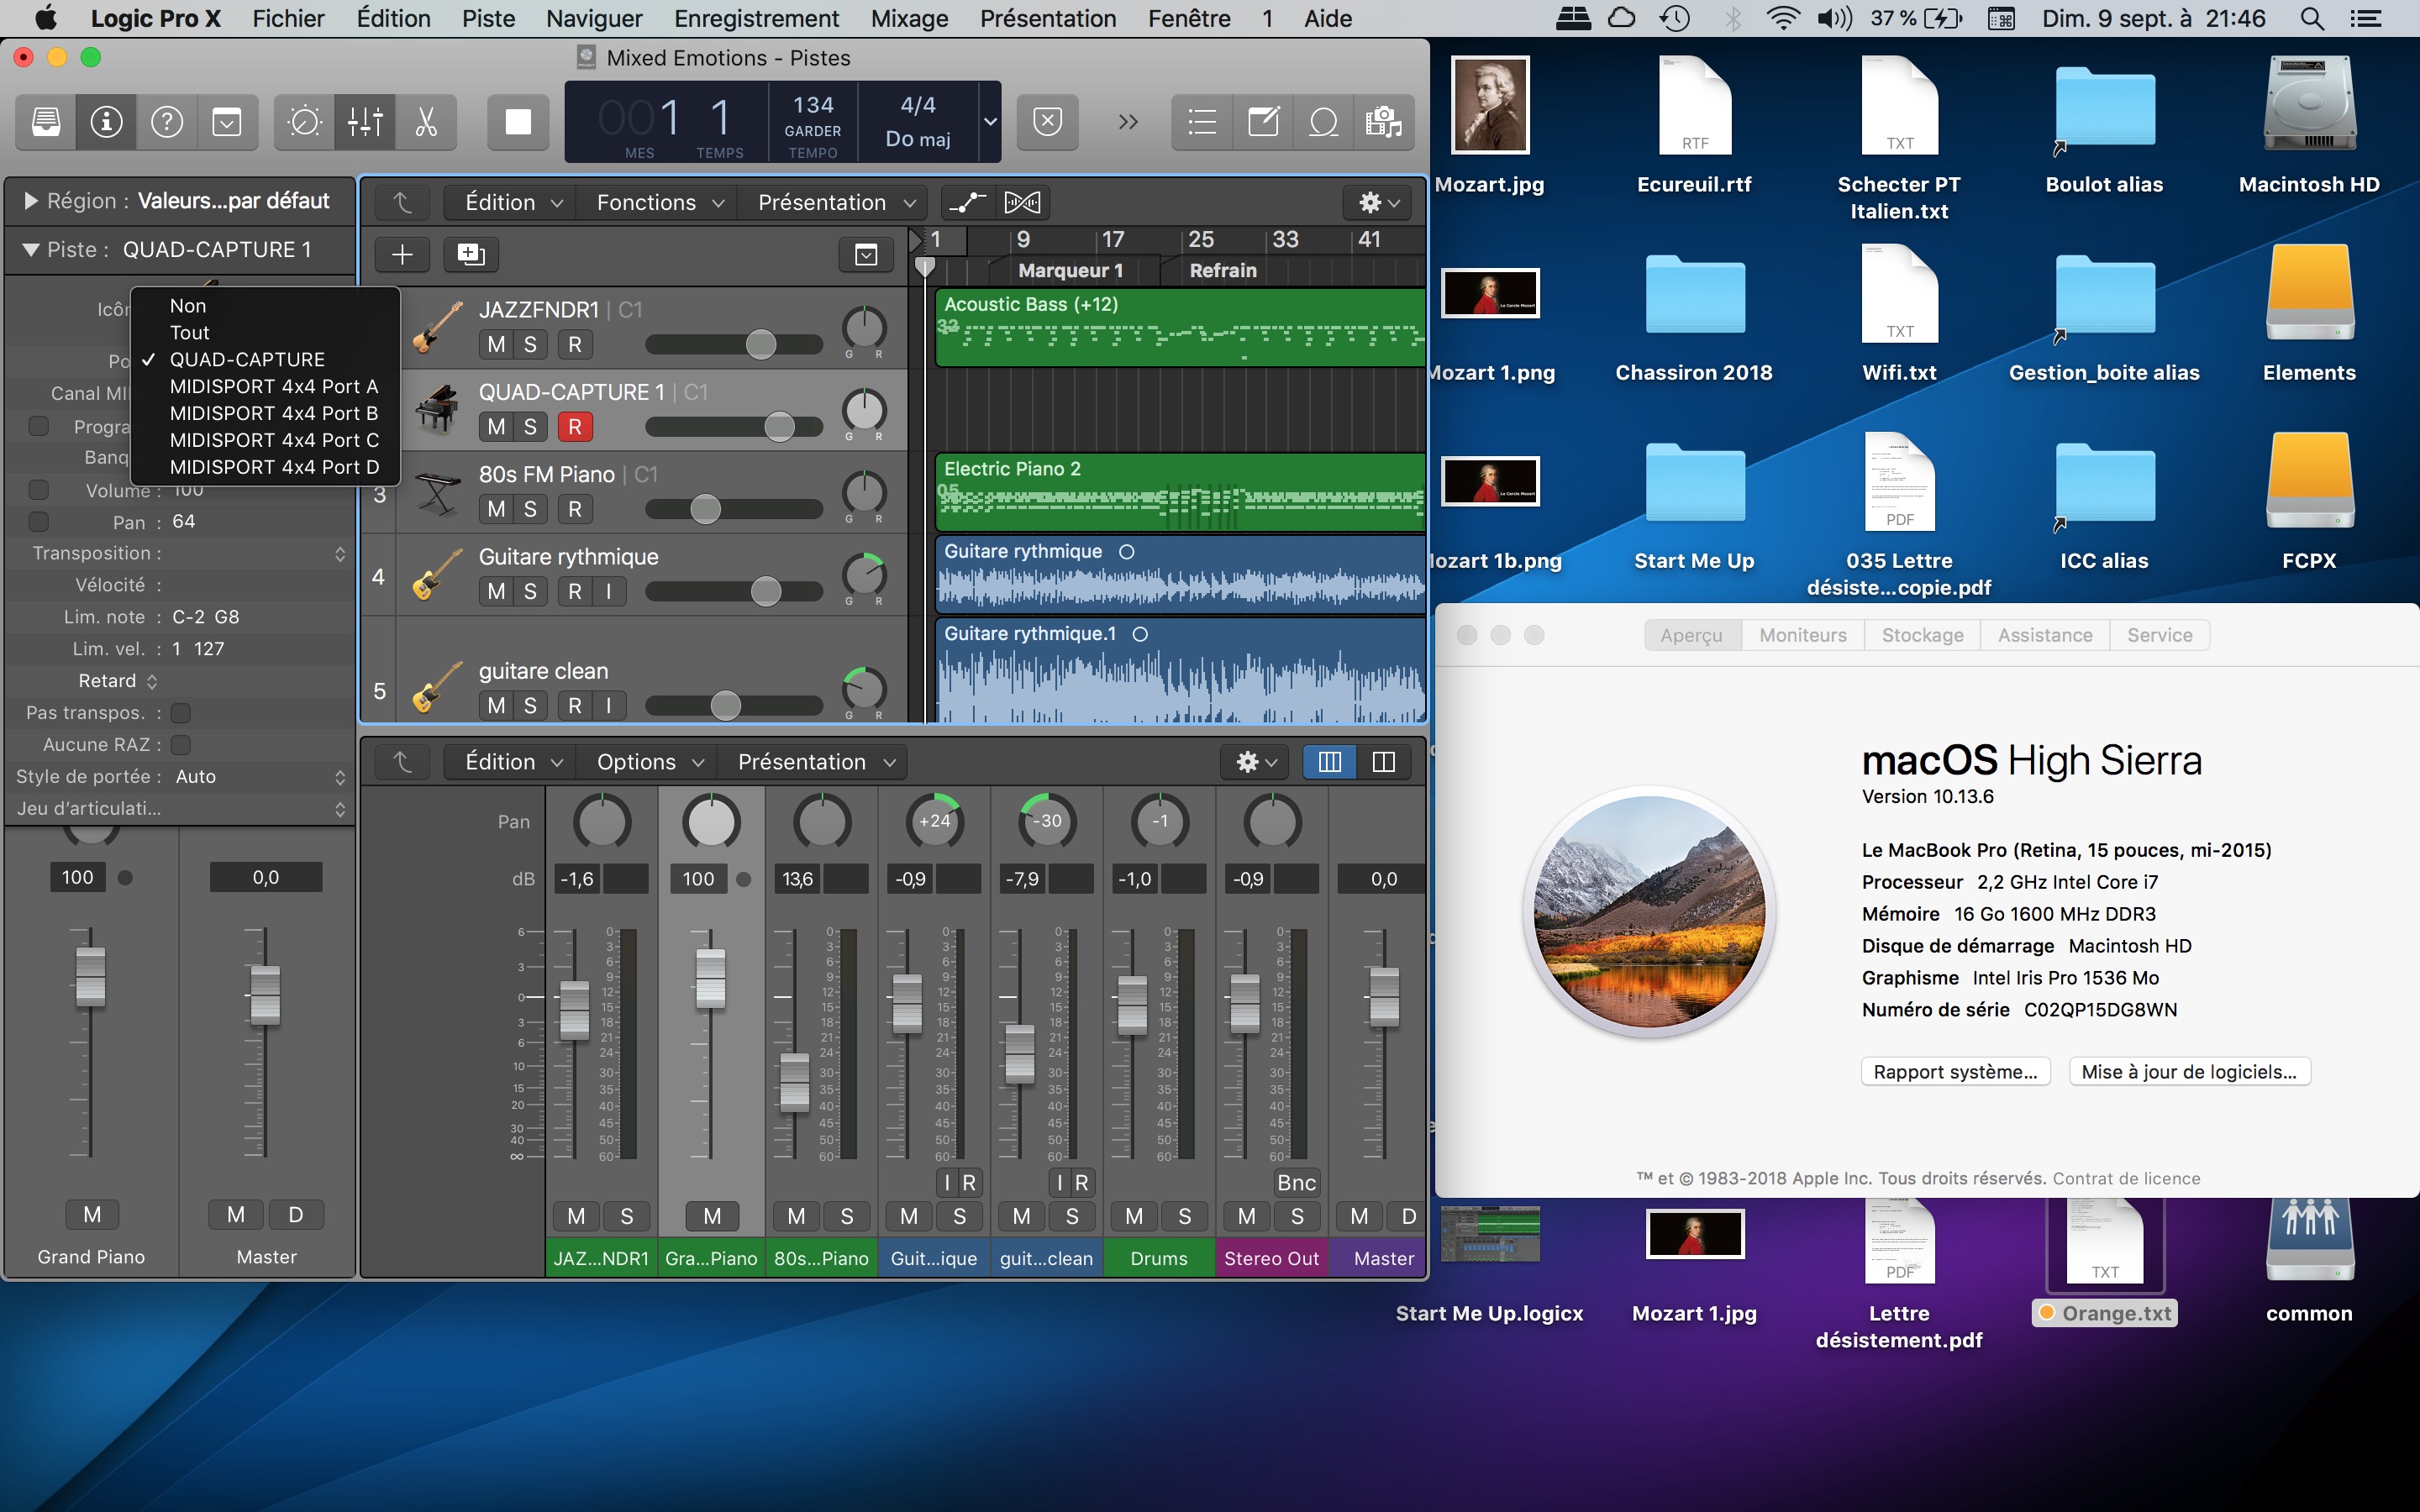Toggle the automation curve icon
2420x1512 pixels.
pyautogui.click(x=967, y=203)
